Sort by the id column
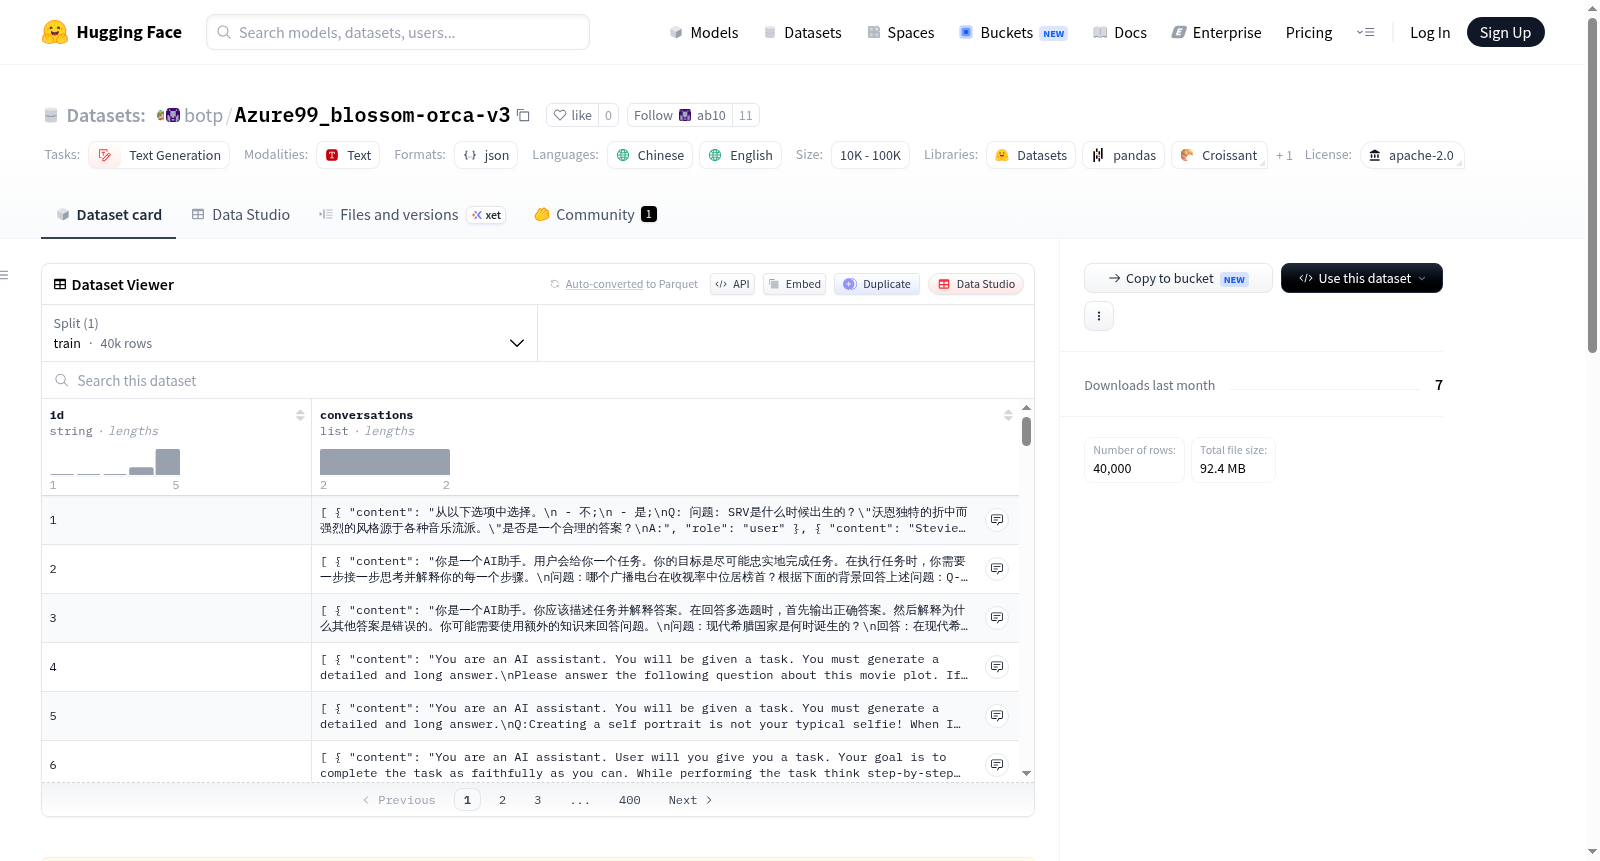This screenshot has height=861, width=1600. click(x=300, y=415)
